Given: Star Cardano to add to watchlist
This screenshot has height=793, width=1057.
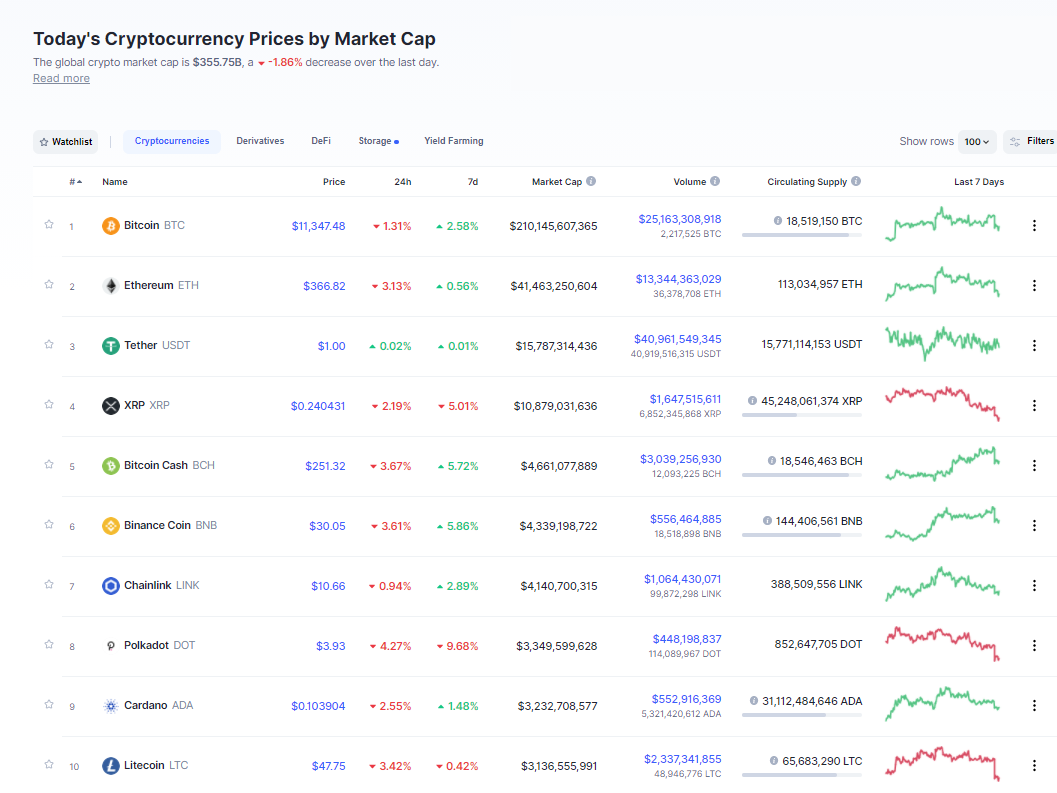Looking at the screenshot, I should pos(49,705).
